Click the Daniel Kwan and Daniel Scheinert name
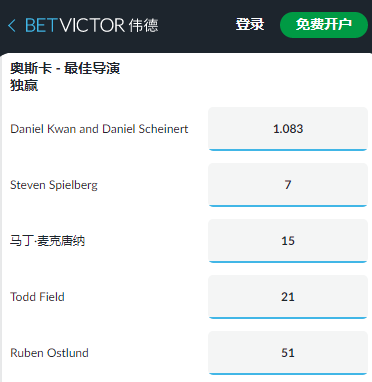This screenshot has width=372, height=382. coord(99,129)
